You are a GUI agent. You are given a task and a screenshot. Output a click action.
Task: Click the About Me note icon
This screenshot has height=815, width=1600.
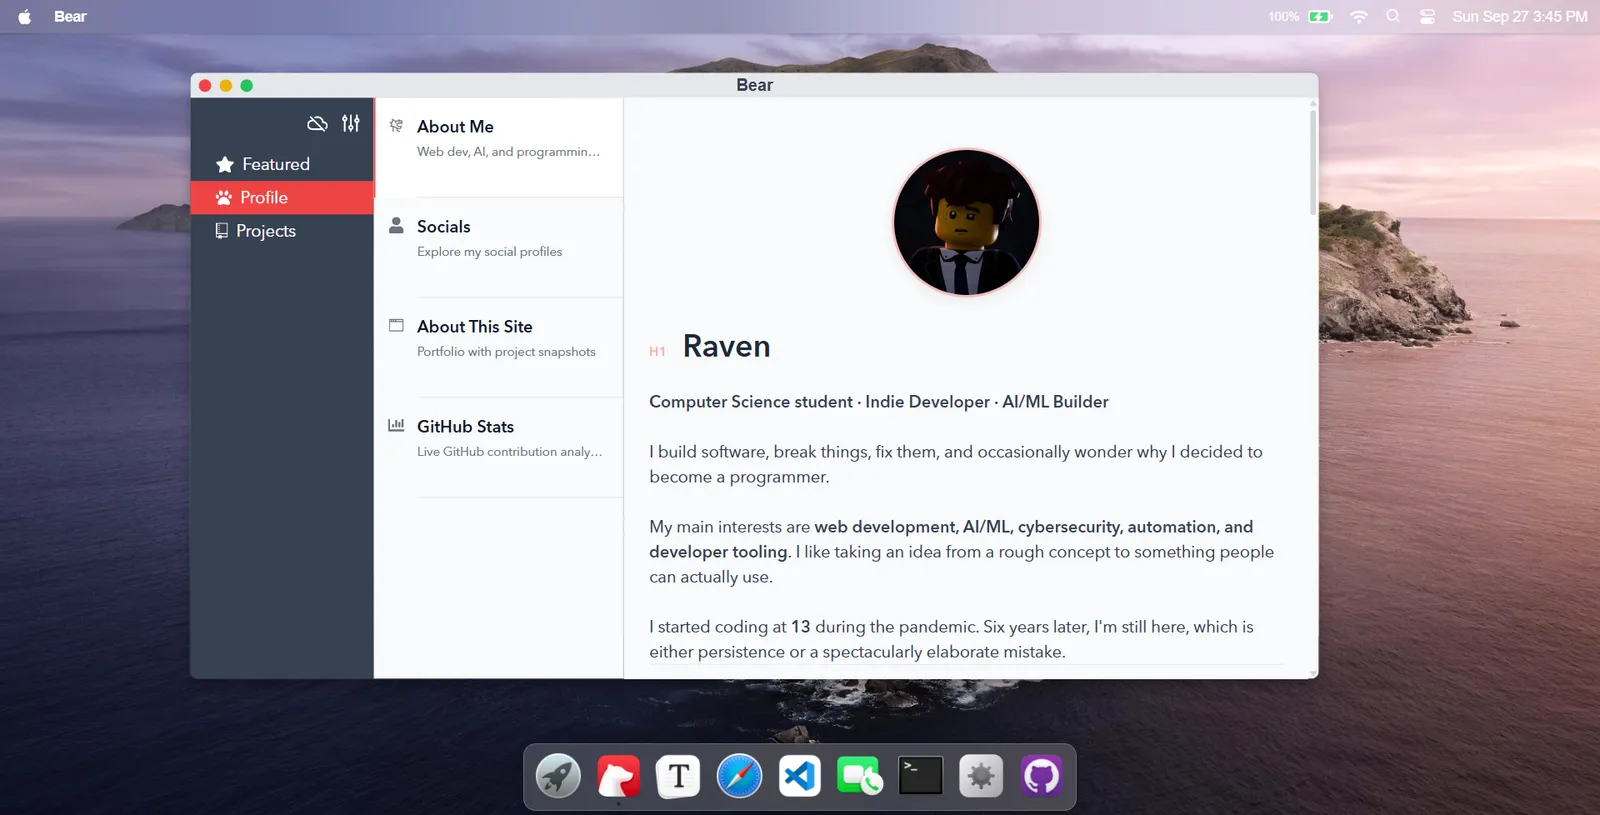(396, 125)
